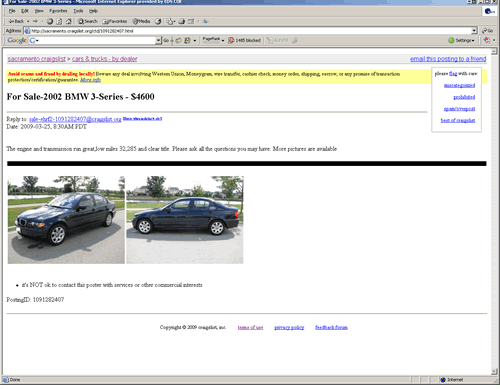Click the Messenger toolbar icon

coord(205,21)
